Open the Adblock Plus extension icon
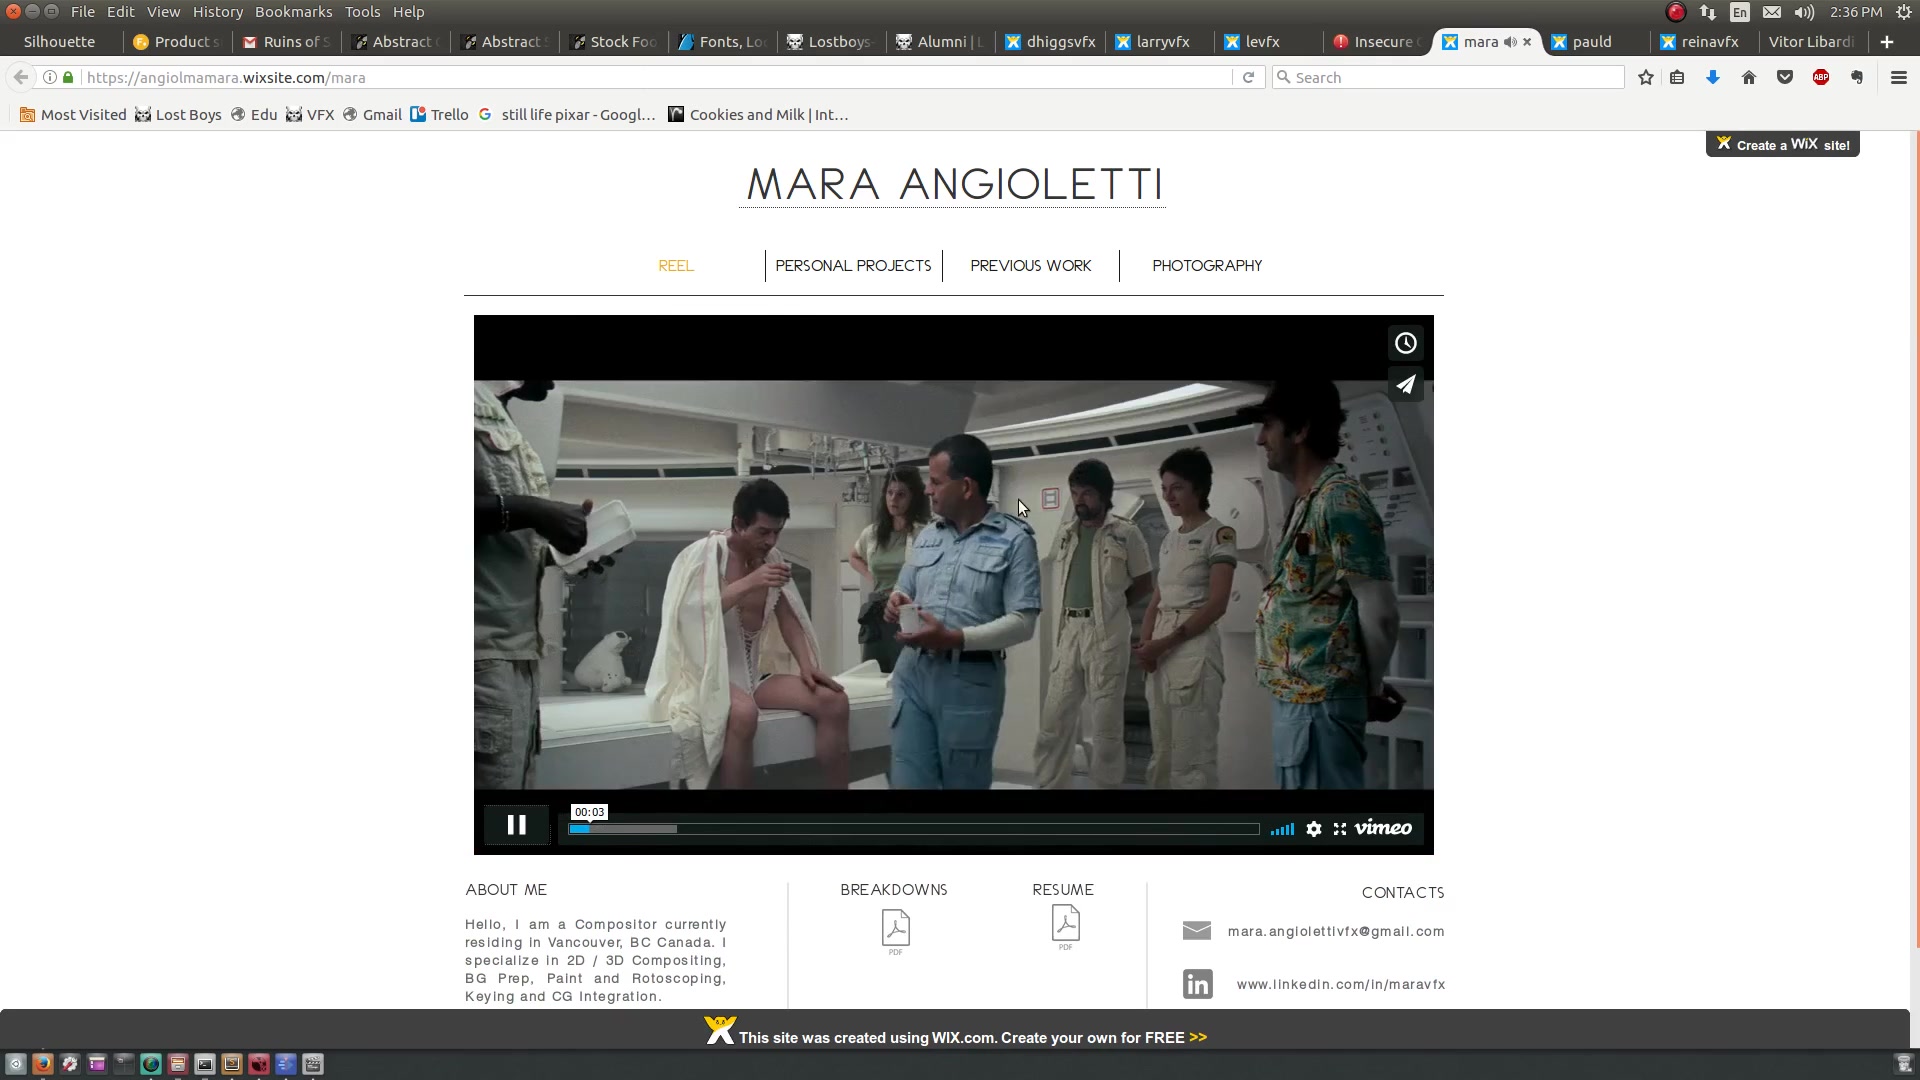The width and height of the screenshot is (1920, 1080). tap(1821, 78)
